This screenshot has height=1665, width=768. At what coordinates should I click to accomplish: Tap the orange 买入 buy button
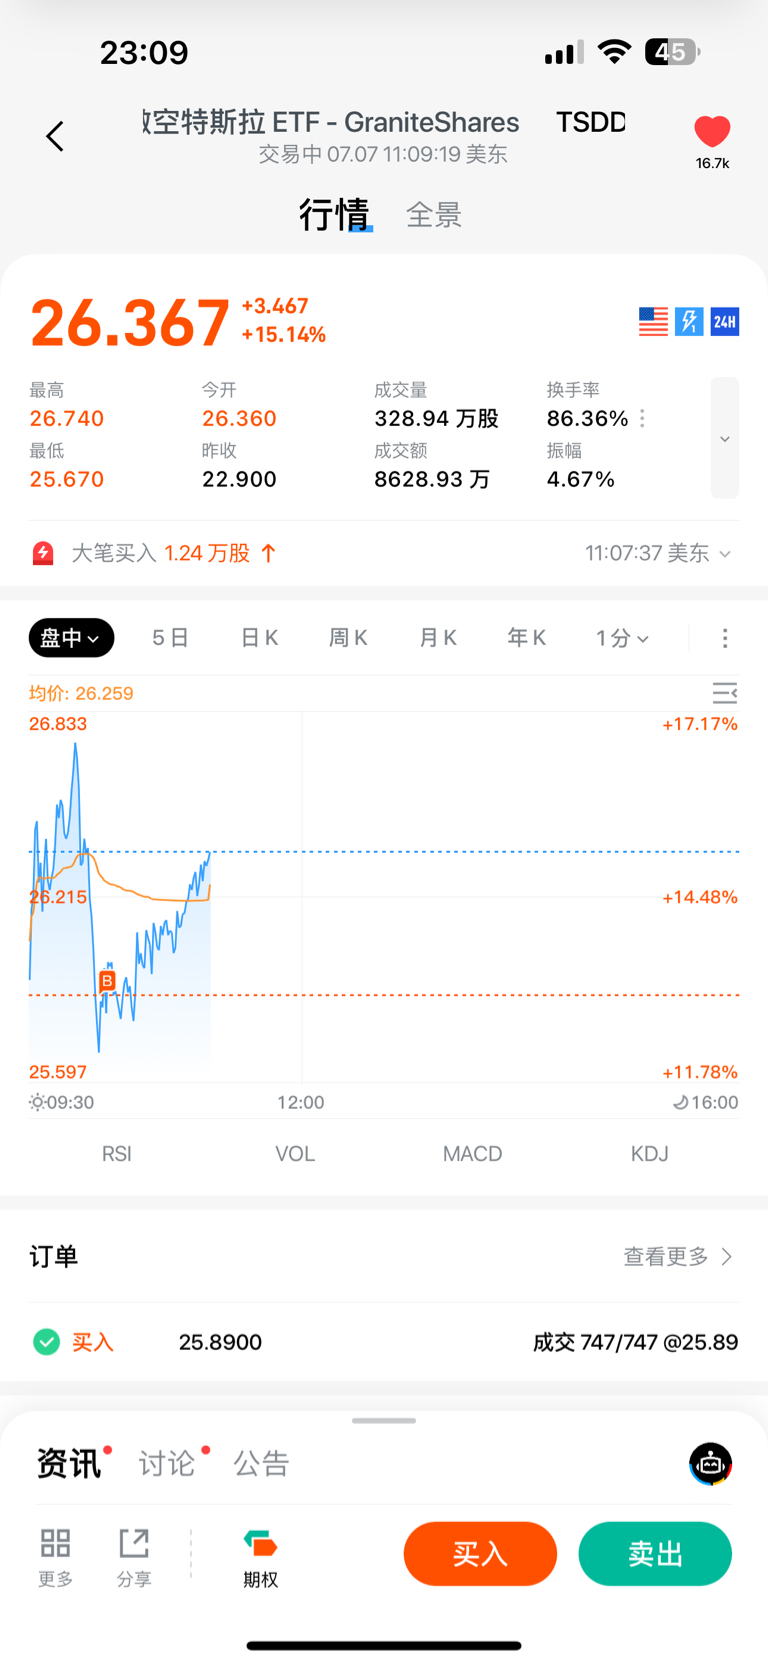point(480,1554)
